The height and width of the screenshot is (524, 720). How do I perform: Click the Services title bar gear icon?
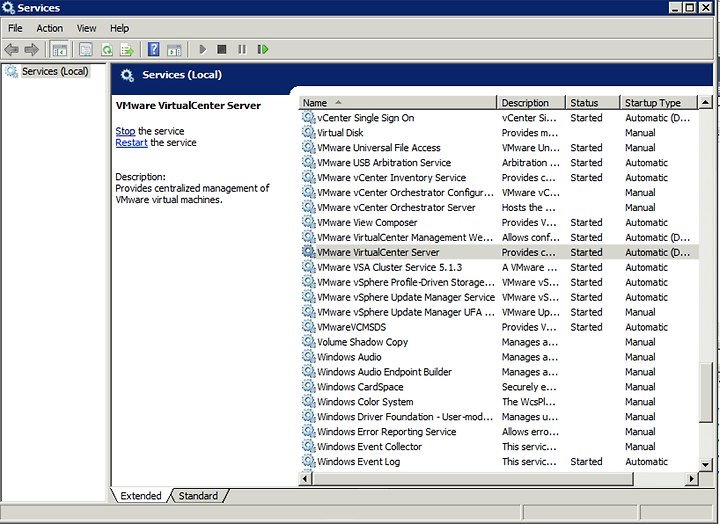coord(8,7)
